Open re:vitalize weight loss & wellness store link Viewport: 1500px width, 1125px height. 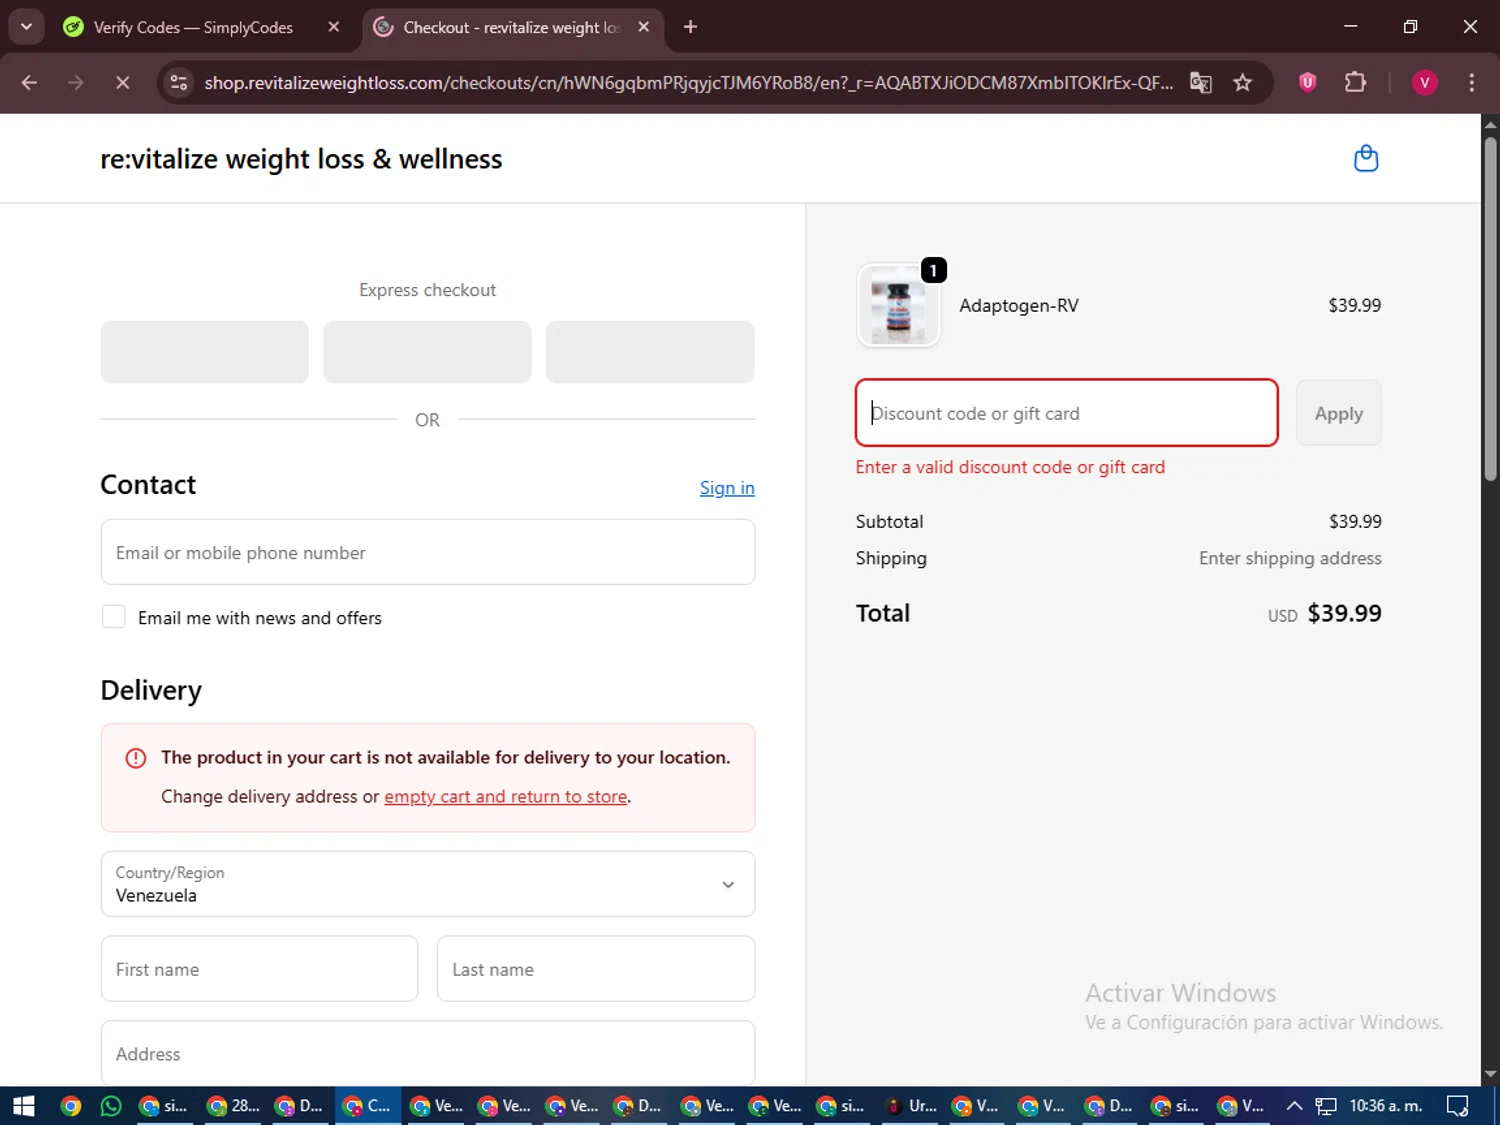[301, 159]
